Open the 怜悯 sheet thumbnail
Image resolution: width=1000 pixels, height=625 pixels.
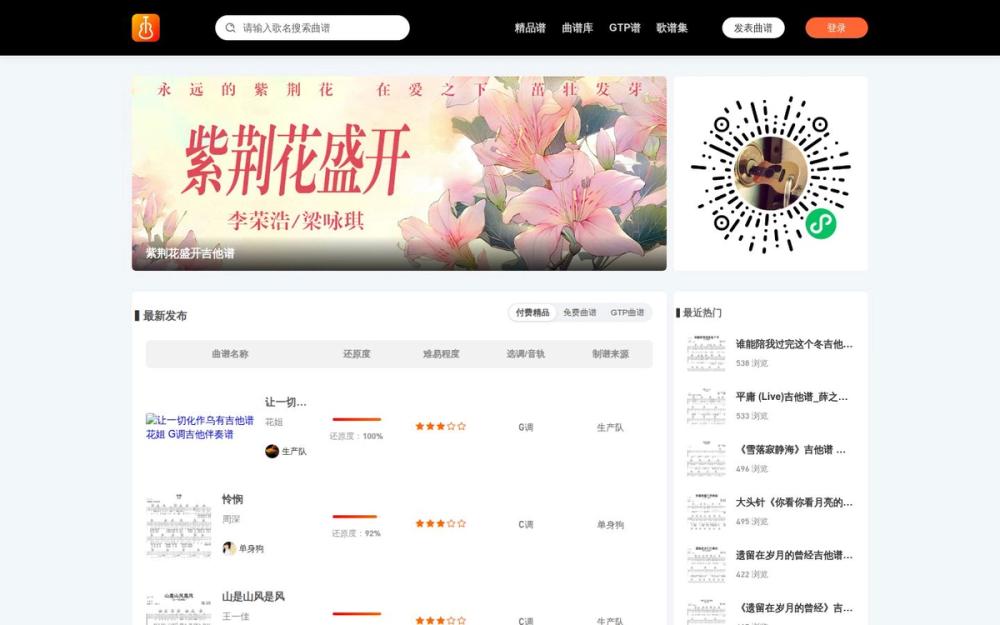point(179,525)
